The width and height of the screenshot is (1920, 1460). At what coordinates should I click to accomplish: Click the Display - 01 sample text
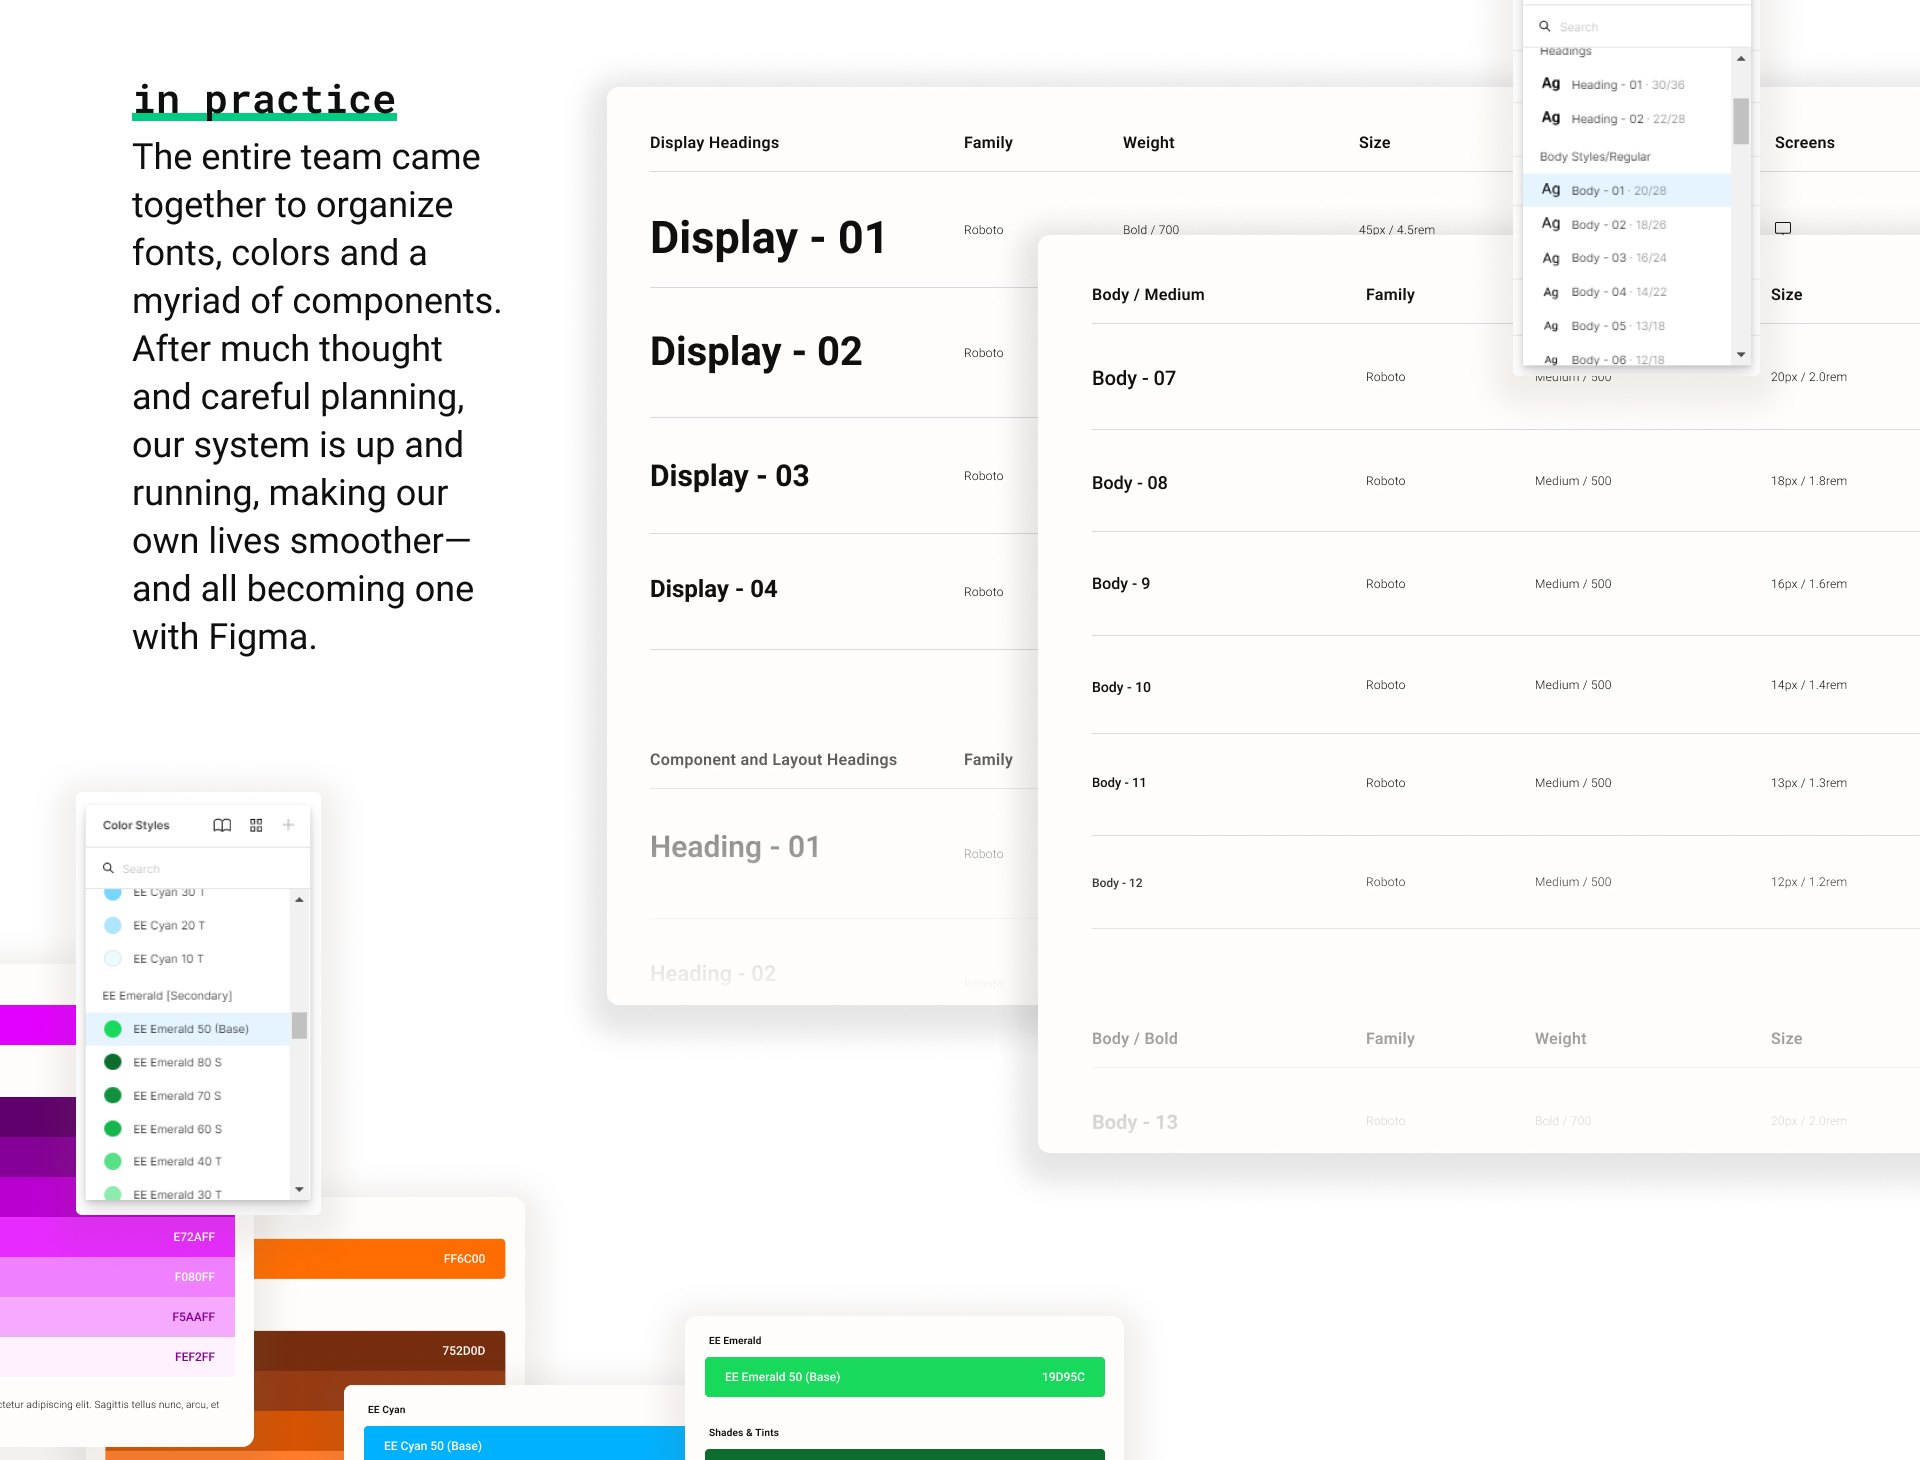click(767, 238)
